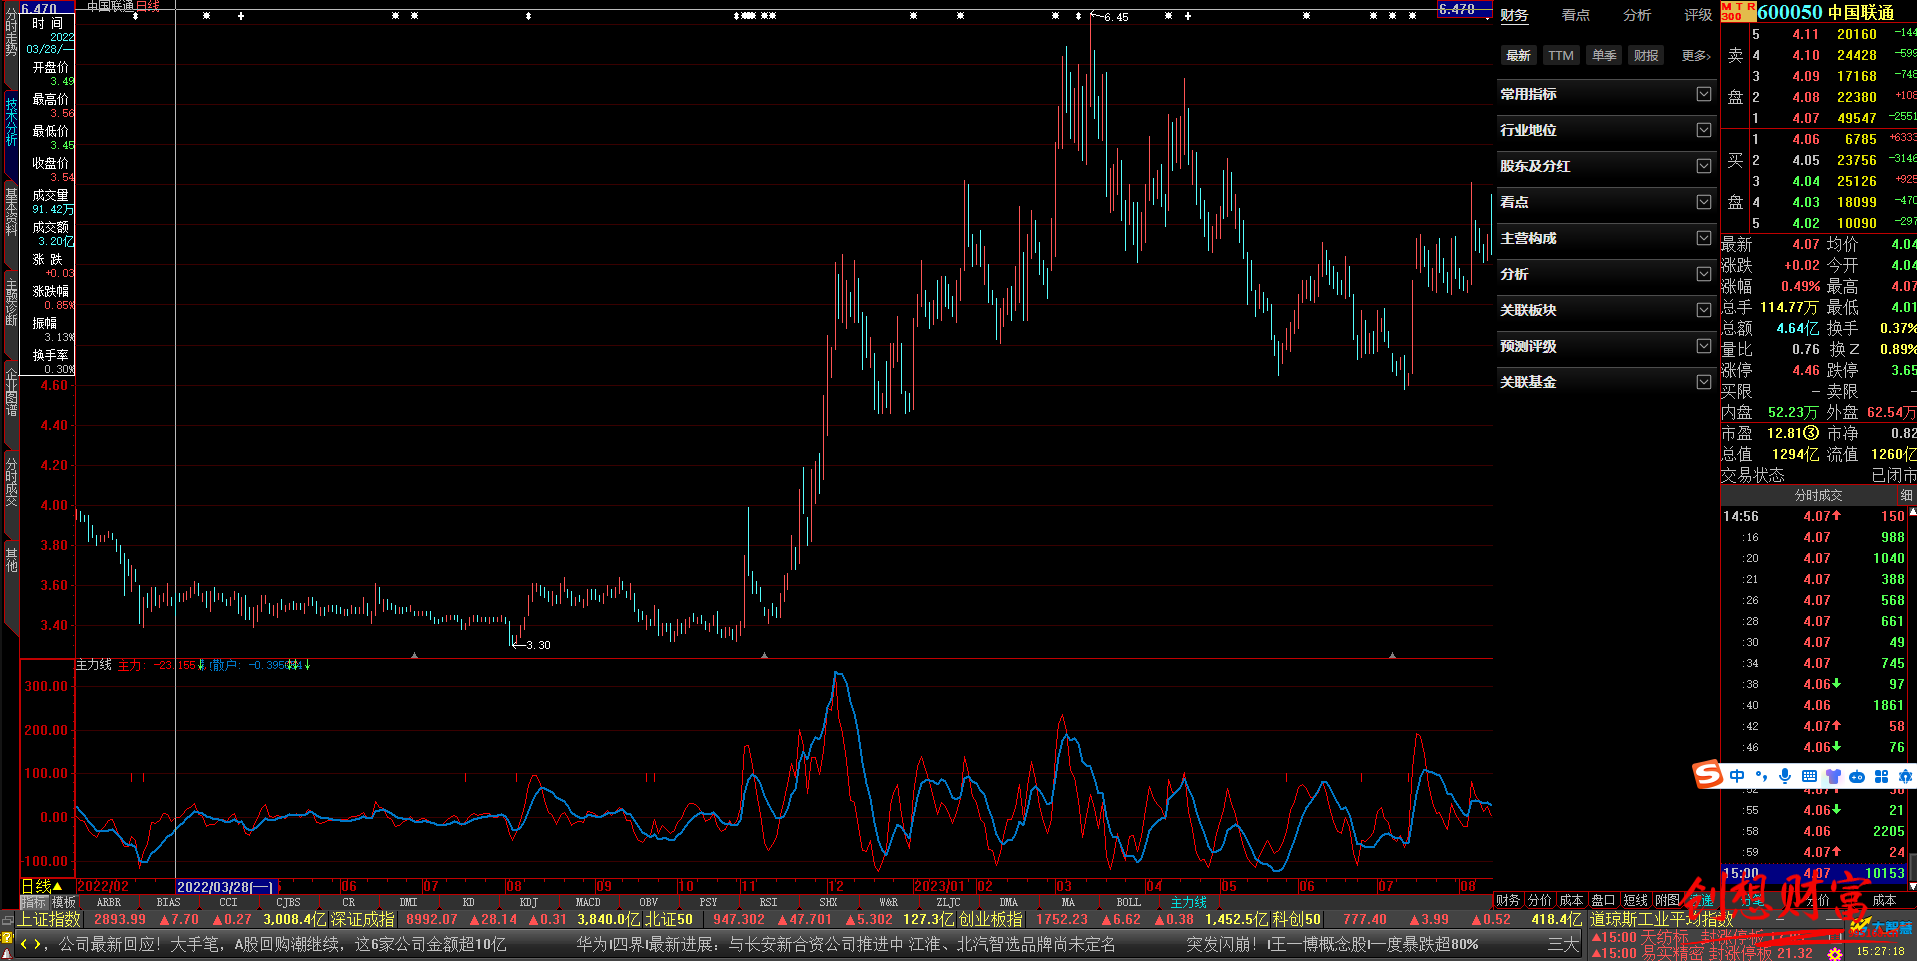Open the 更多> link

coord(1696,56)
